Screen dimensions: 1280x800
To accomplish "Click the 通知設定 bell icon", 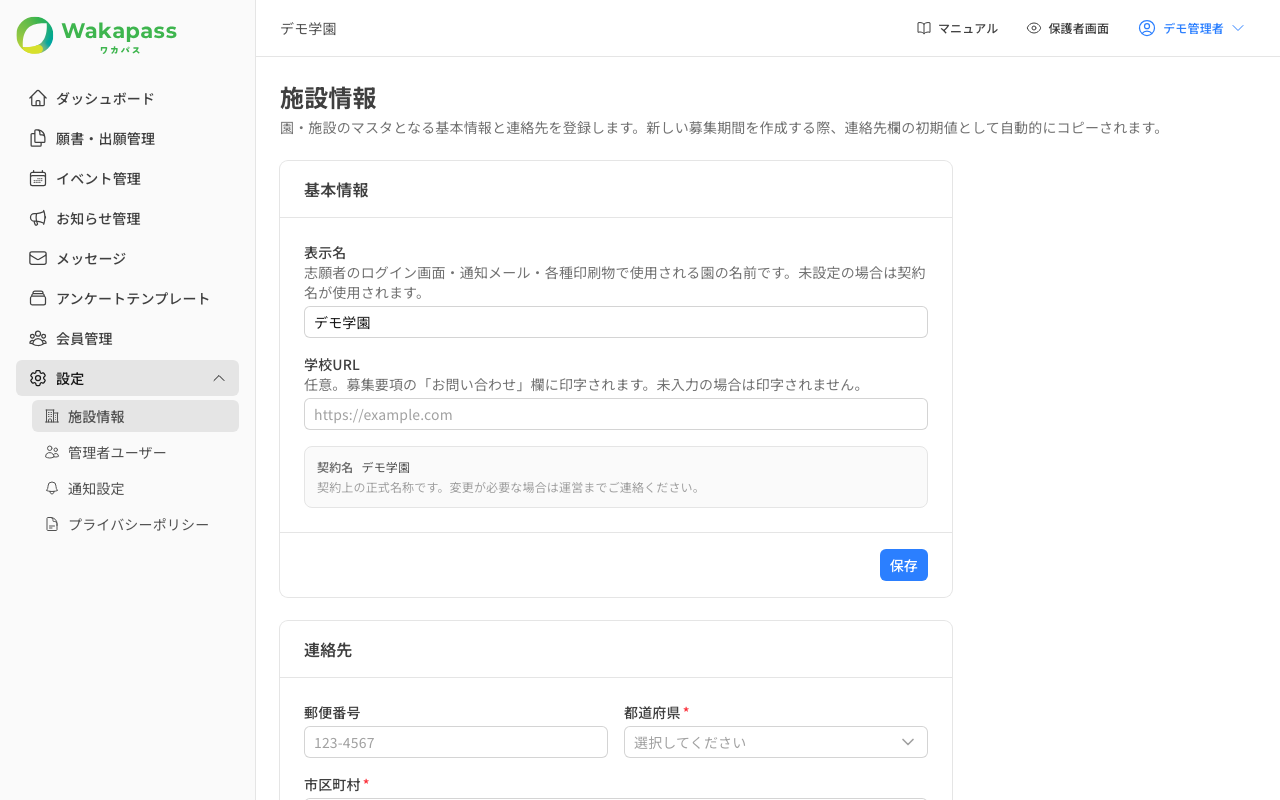I will point(52,488).
